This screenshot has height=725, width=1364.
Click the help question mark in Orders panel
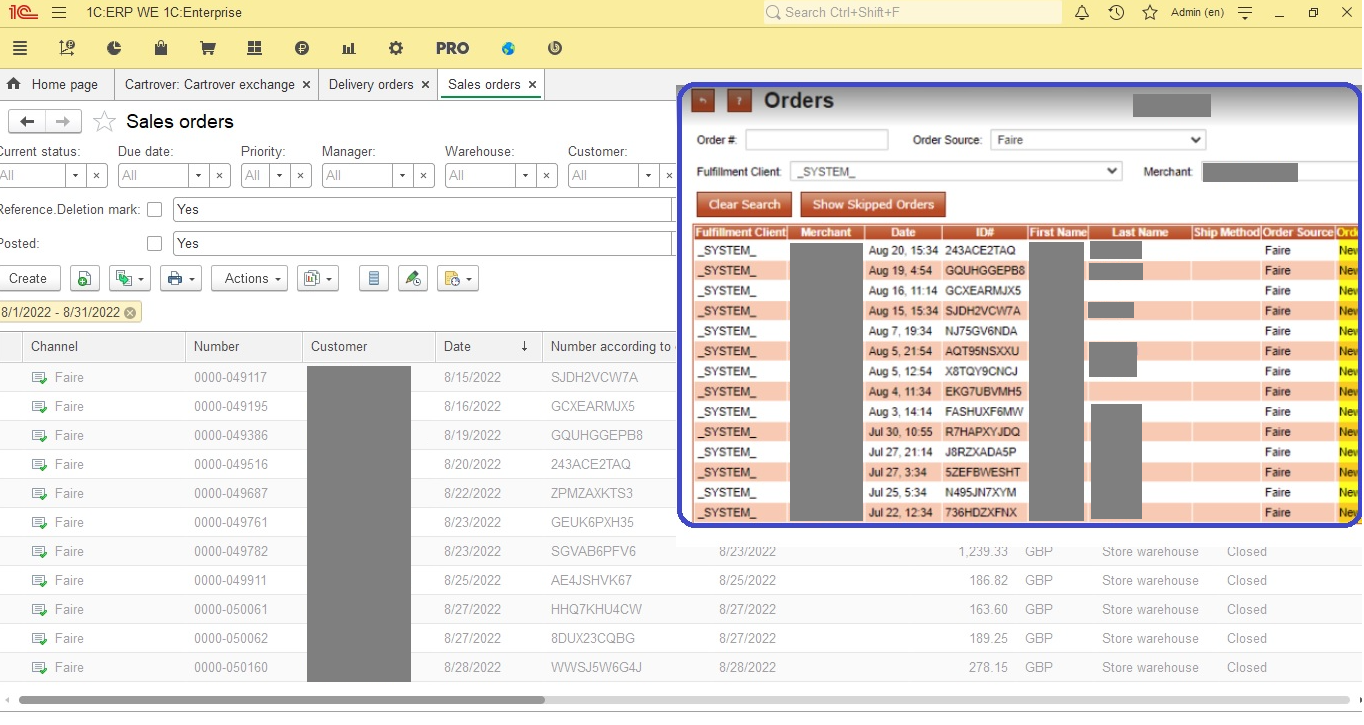point(739,101)
